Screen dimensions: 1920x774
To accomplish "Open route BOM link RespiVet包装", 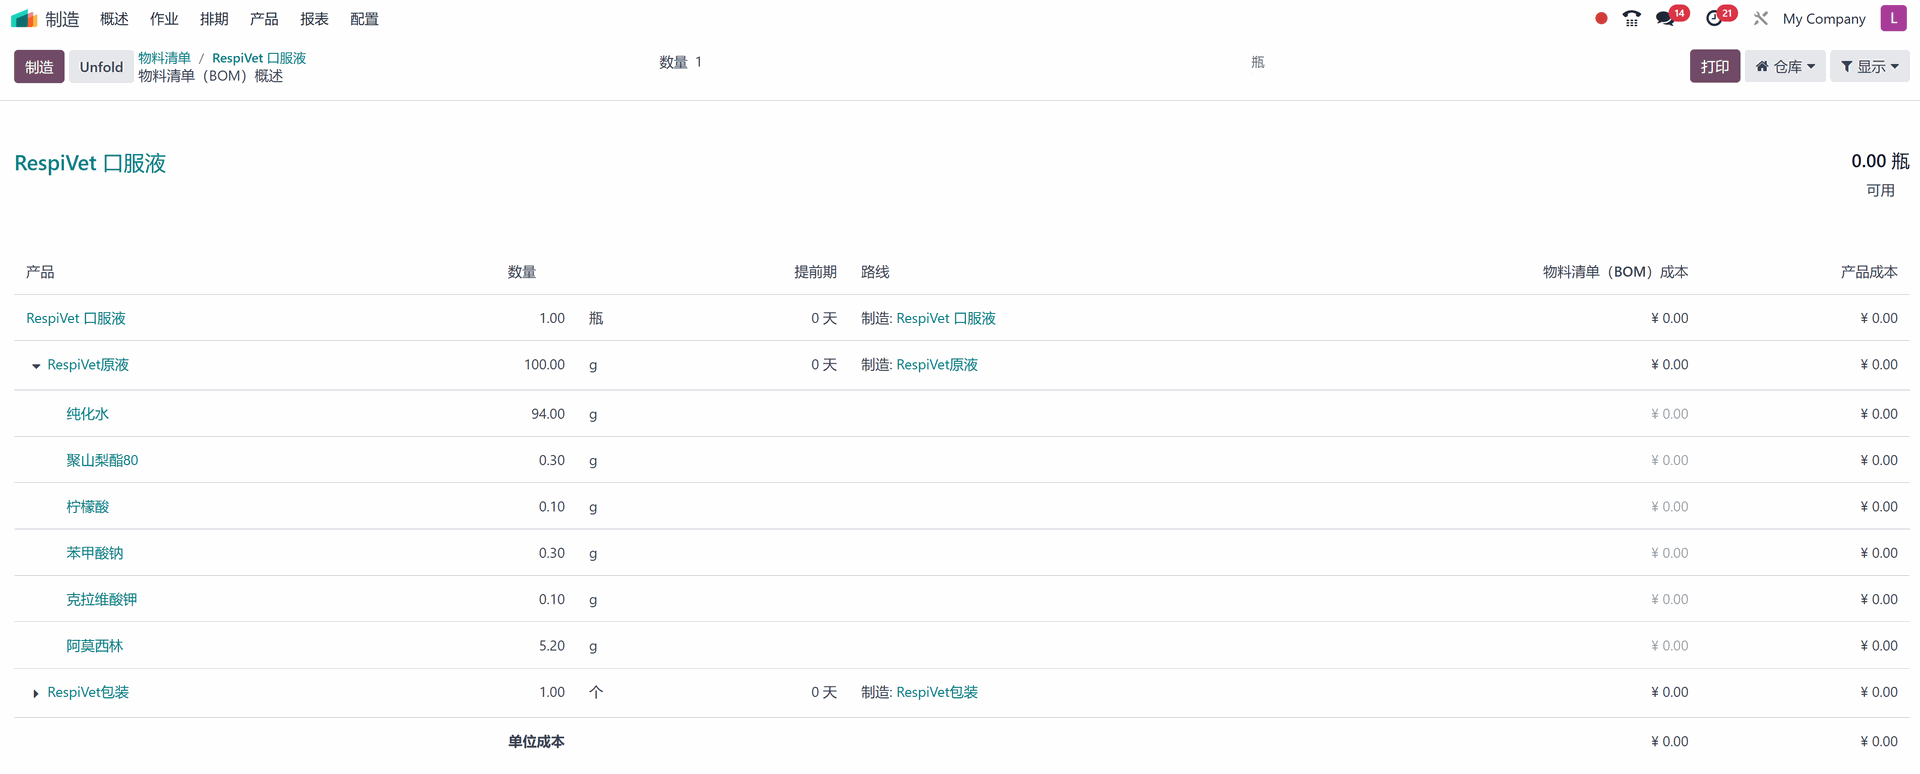I will pos(937,692).
